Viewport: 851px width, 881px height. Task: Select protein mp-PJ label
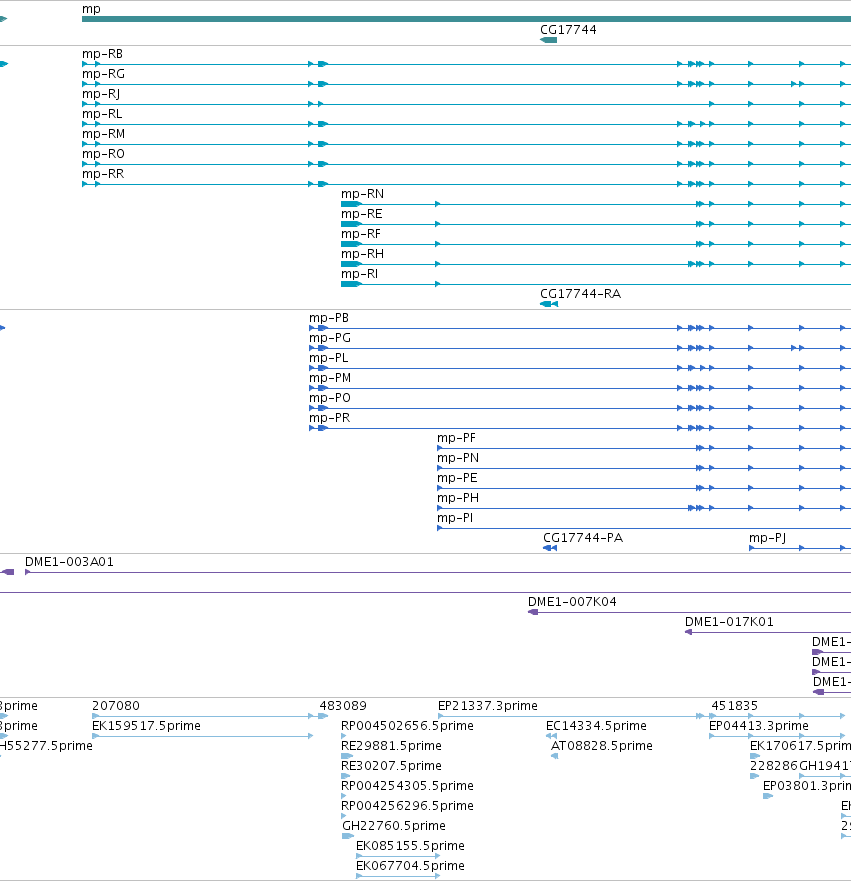(x=767, y=538)
